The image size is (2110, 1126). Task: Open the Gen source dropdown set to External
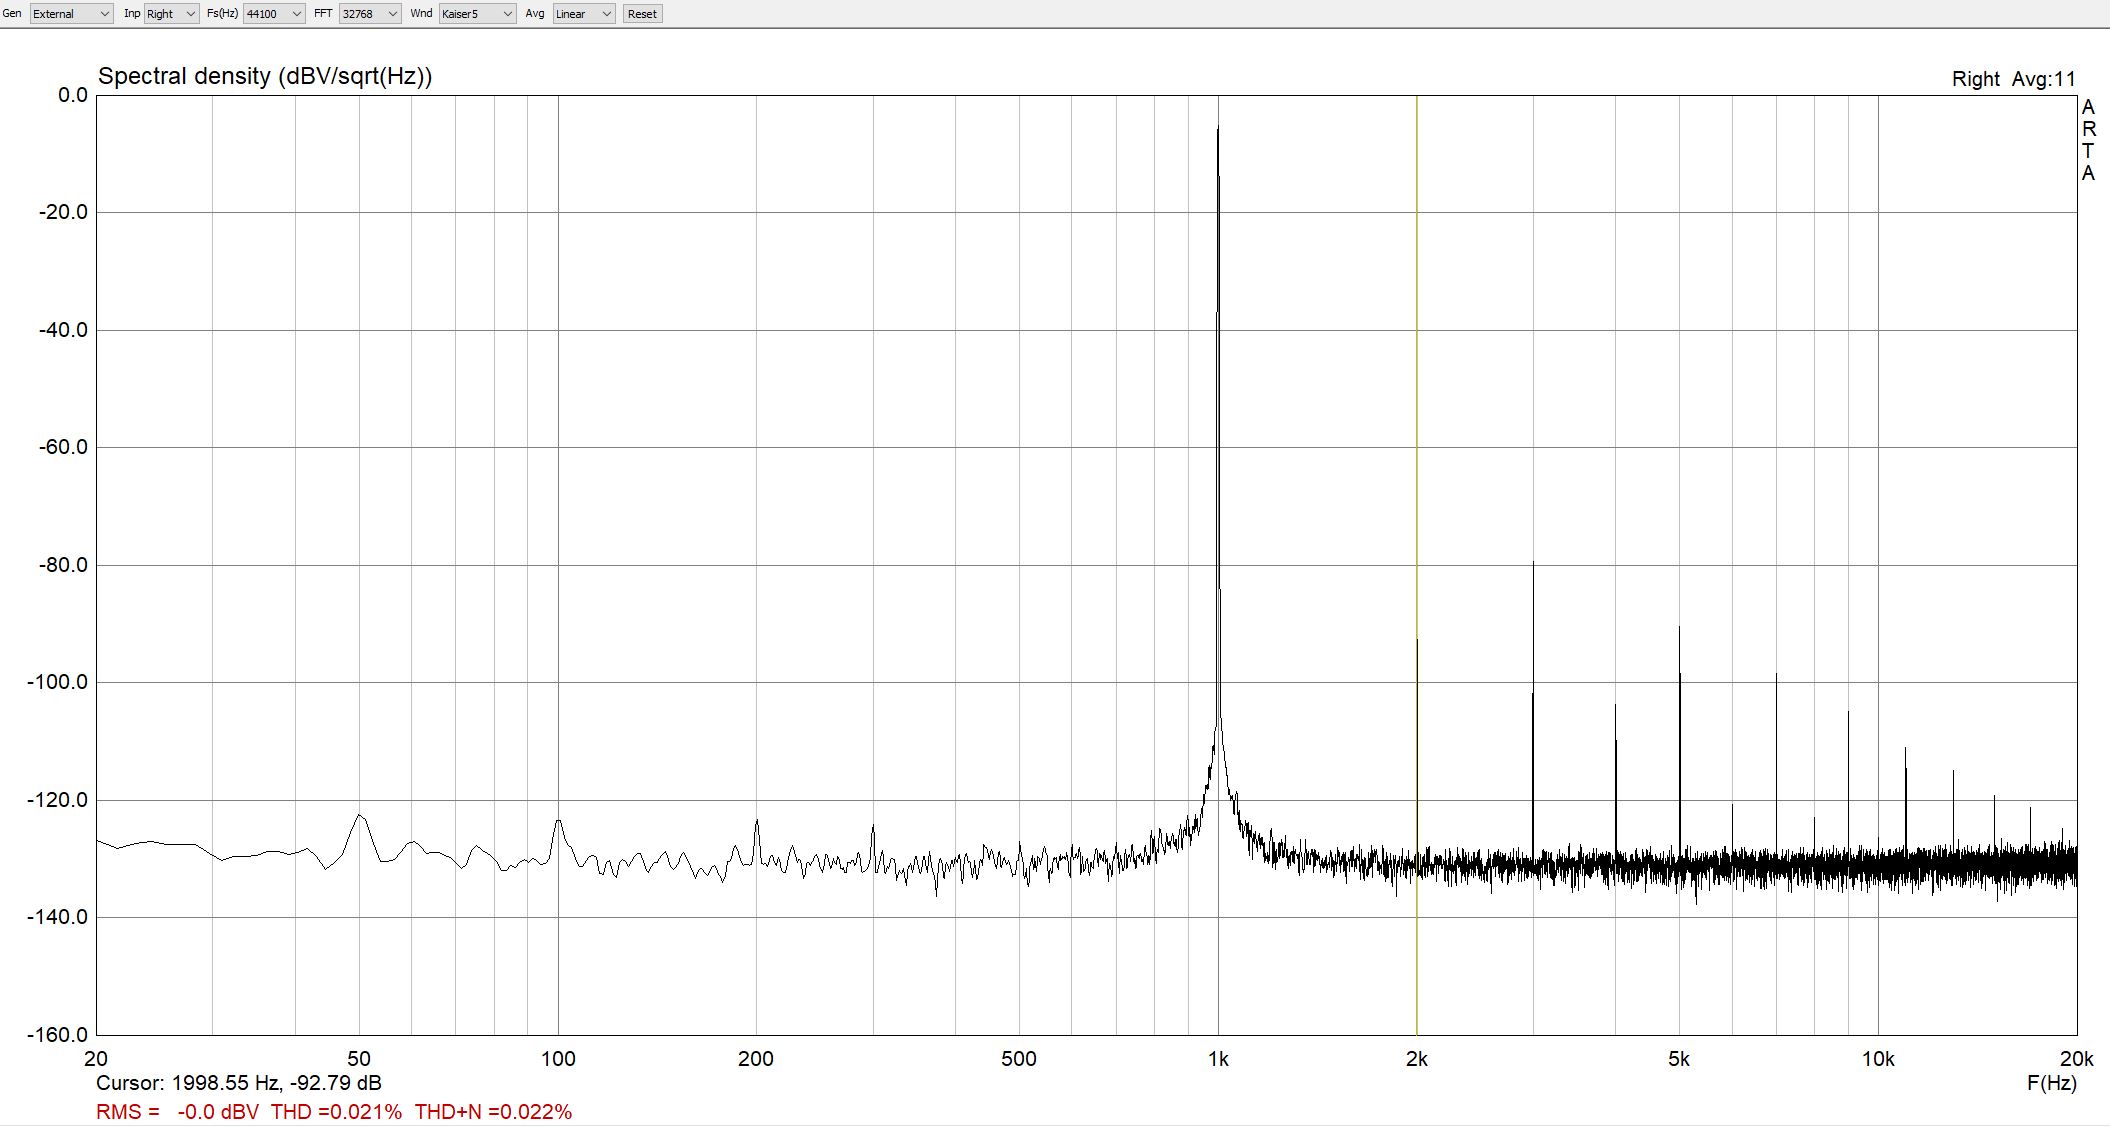click(x=71, y=14)
